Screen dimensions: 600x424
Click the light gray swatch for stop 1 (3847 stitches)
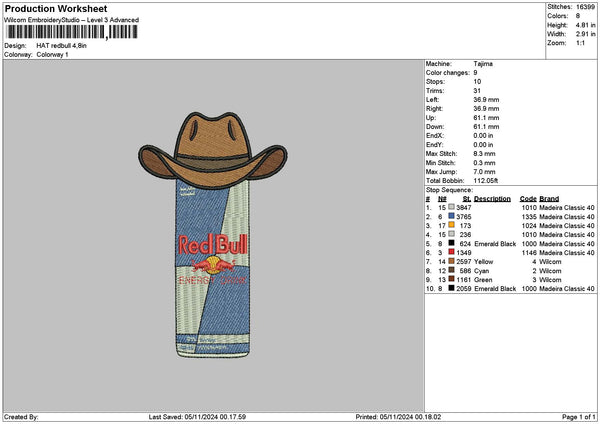[452, 207]
